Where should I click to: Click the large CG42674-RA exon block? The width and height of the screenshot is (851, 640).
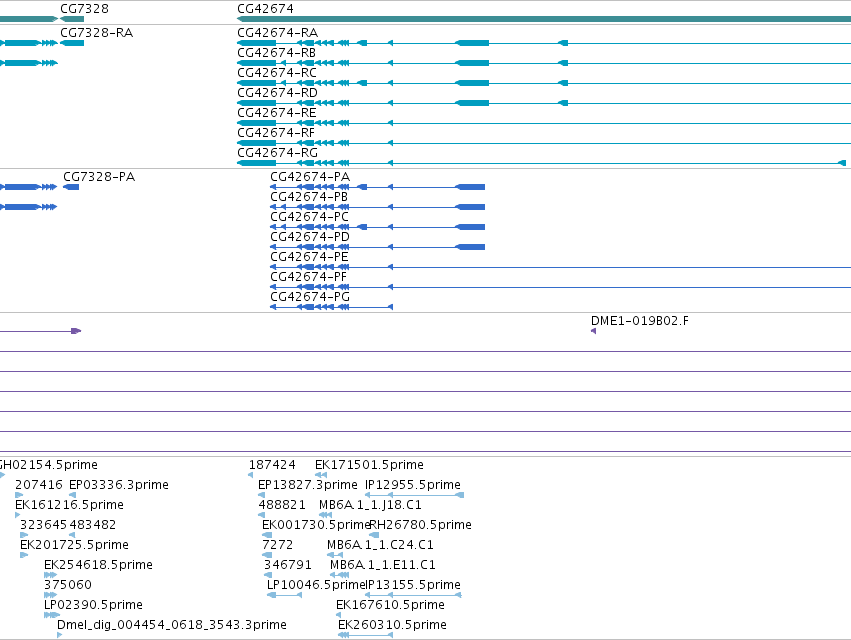tap(472, 43)
